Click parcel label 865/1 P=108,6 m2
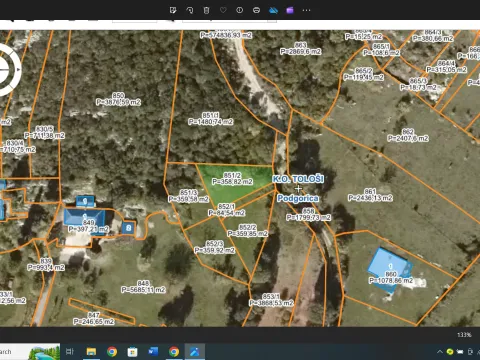Screen dimensions: 480x360 [x=381, y=49]
